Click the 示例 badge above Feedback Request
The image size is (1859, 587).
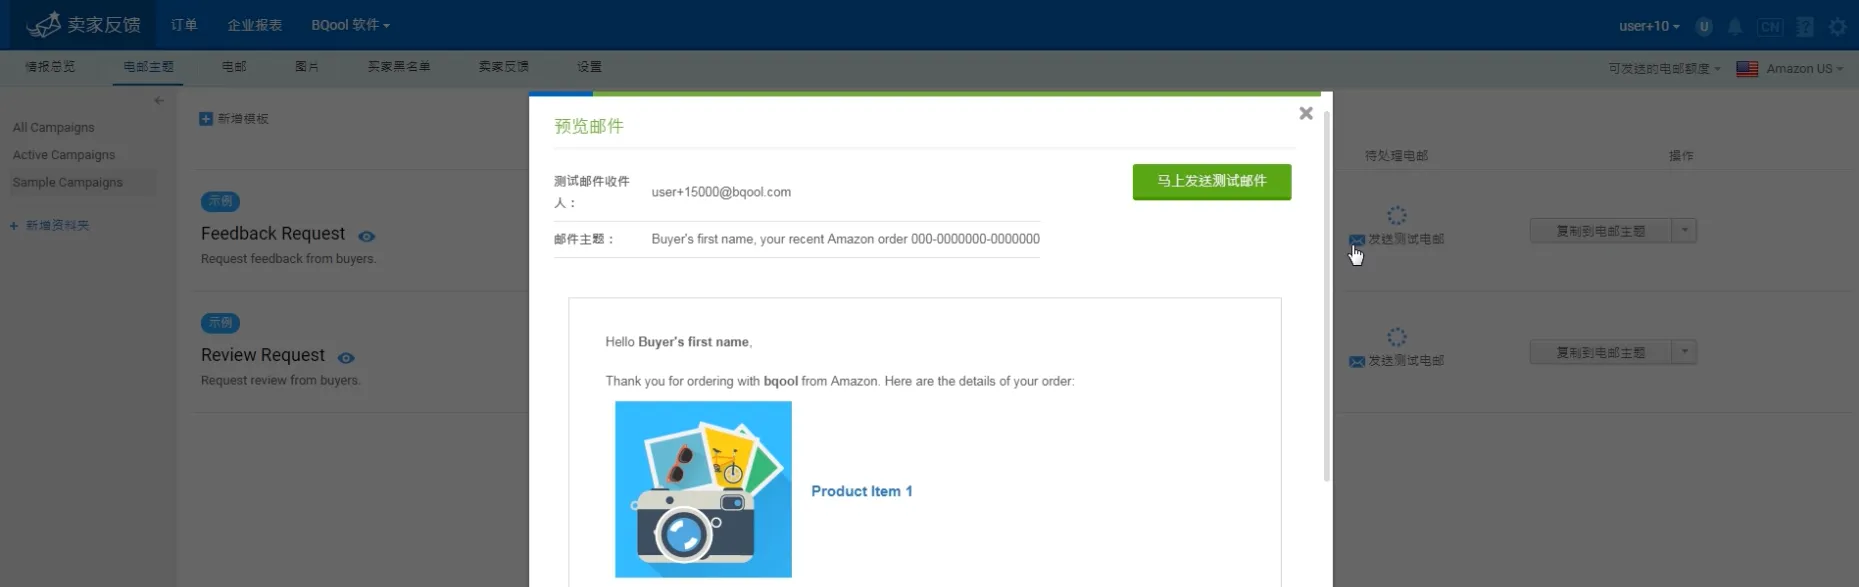pyautogui.click(x=220, y=201)
